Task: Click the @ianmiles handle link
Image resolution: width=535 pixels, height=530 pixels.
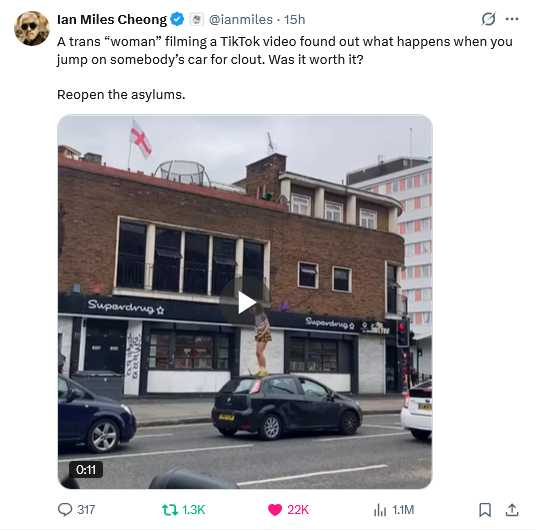Action: tap(241, 19)
